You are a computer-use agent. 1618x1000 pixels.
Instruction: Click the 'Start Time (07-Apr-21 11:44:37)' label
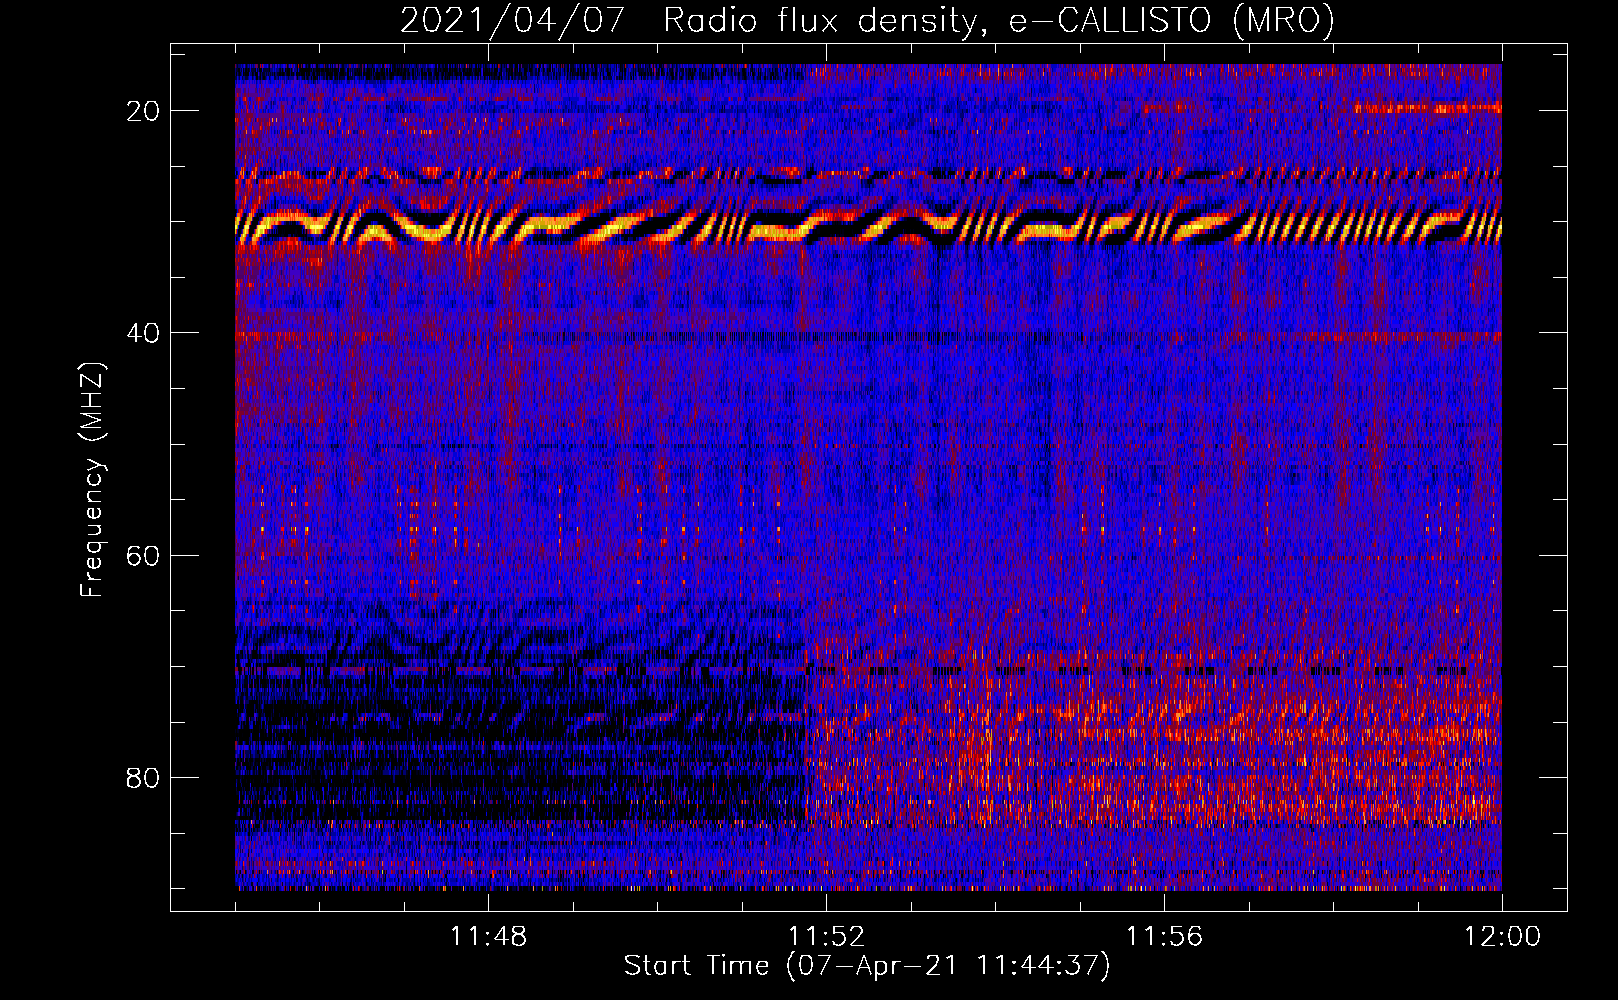click(867, 966)
